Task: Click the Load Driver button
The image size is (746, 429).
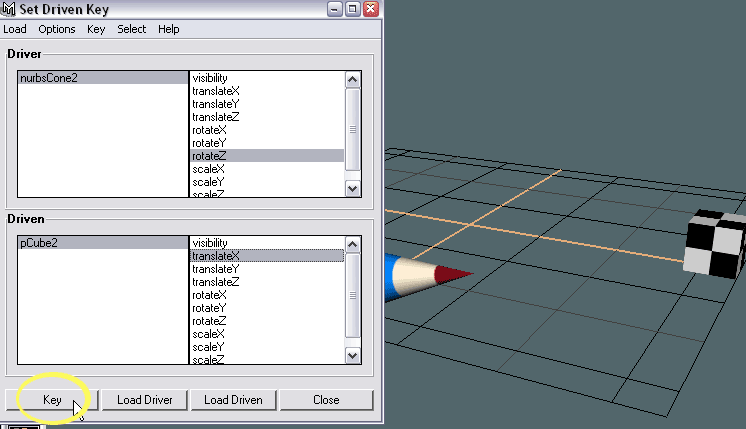Action: tap(145, 400)
